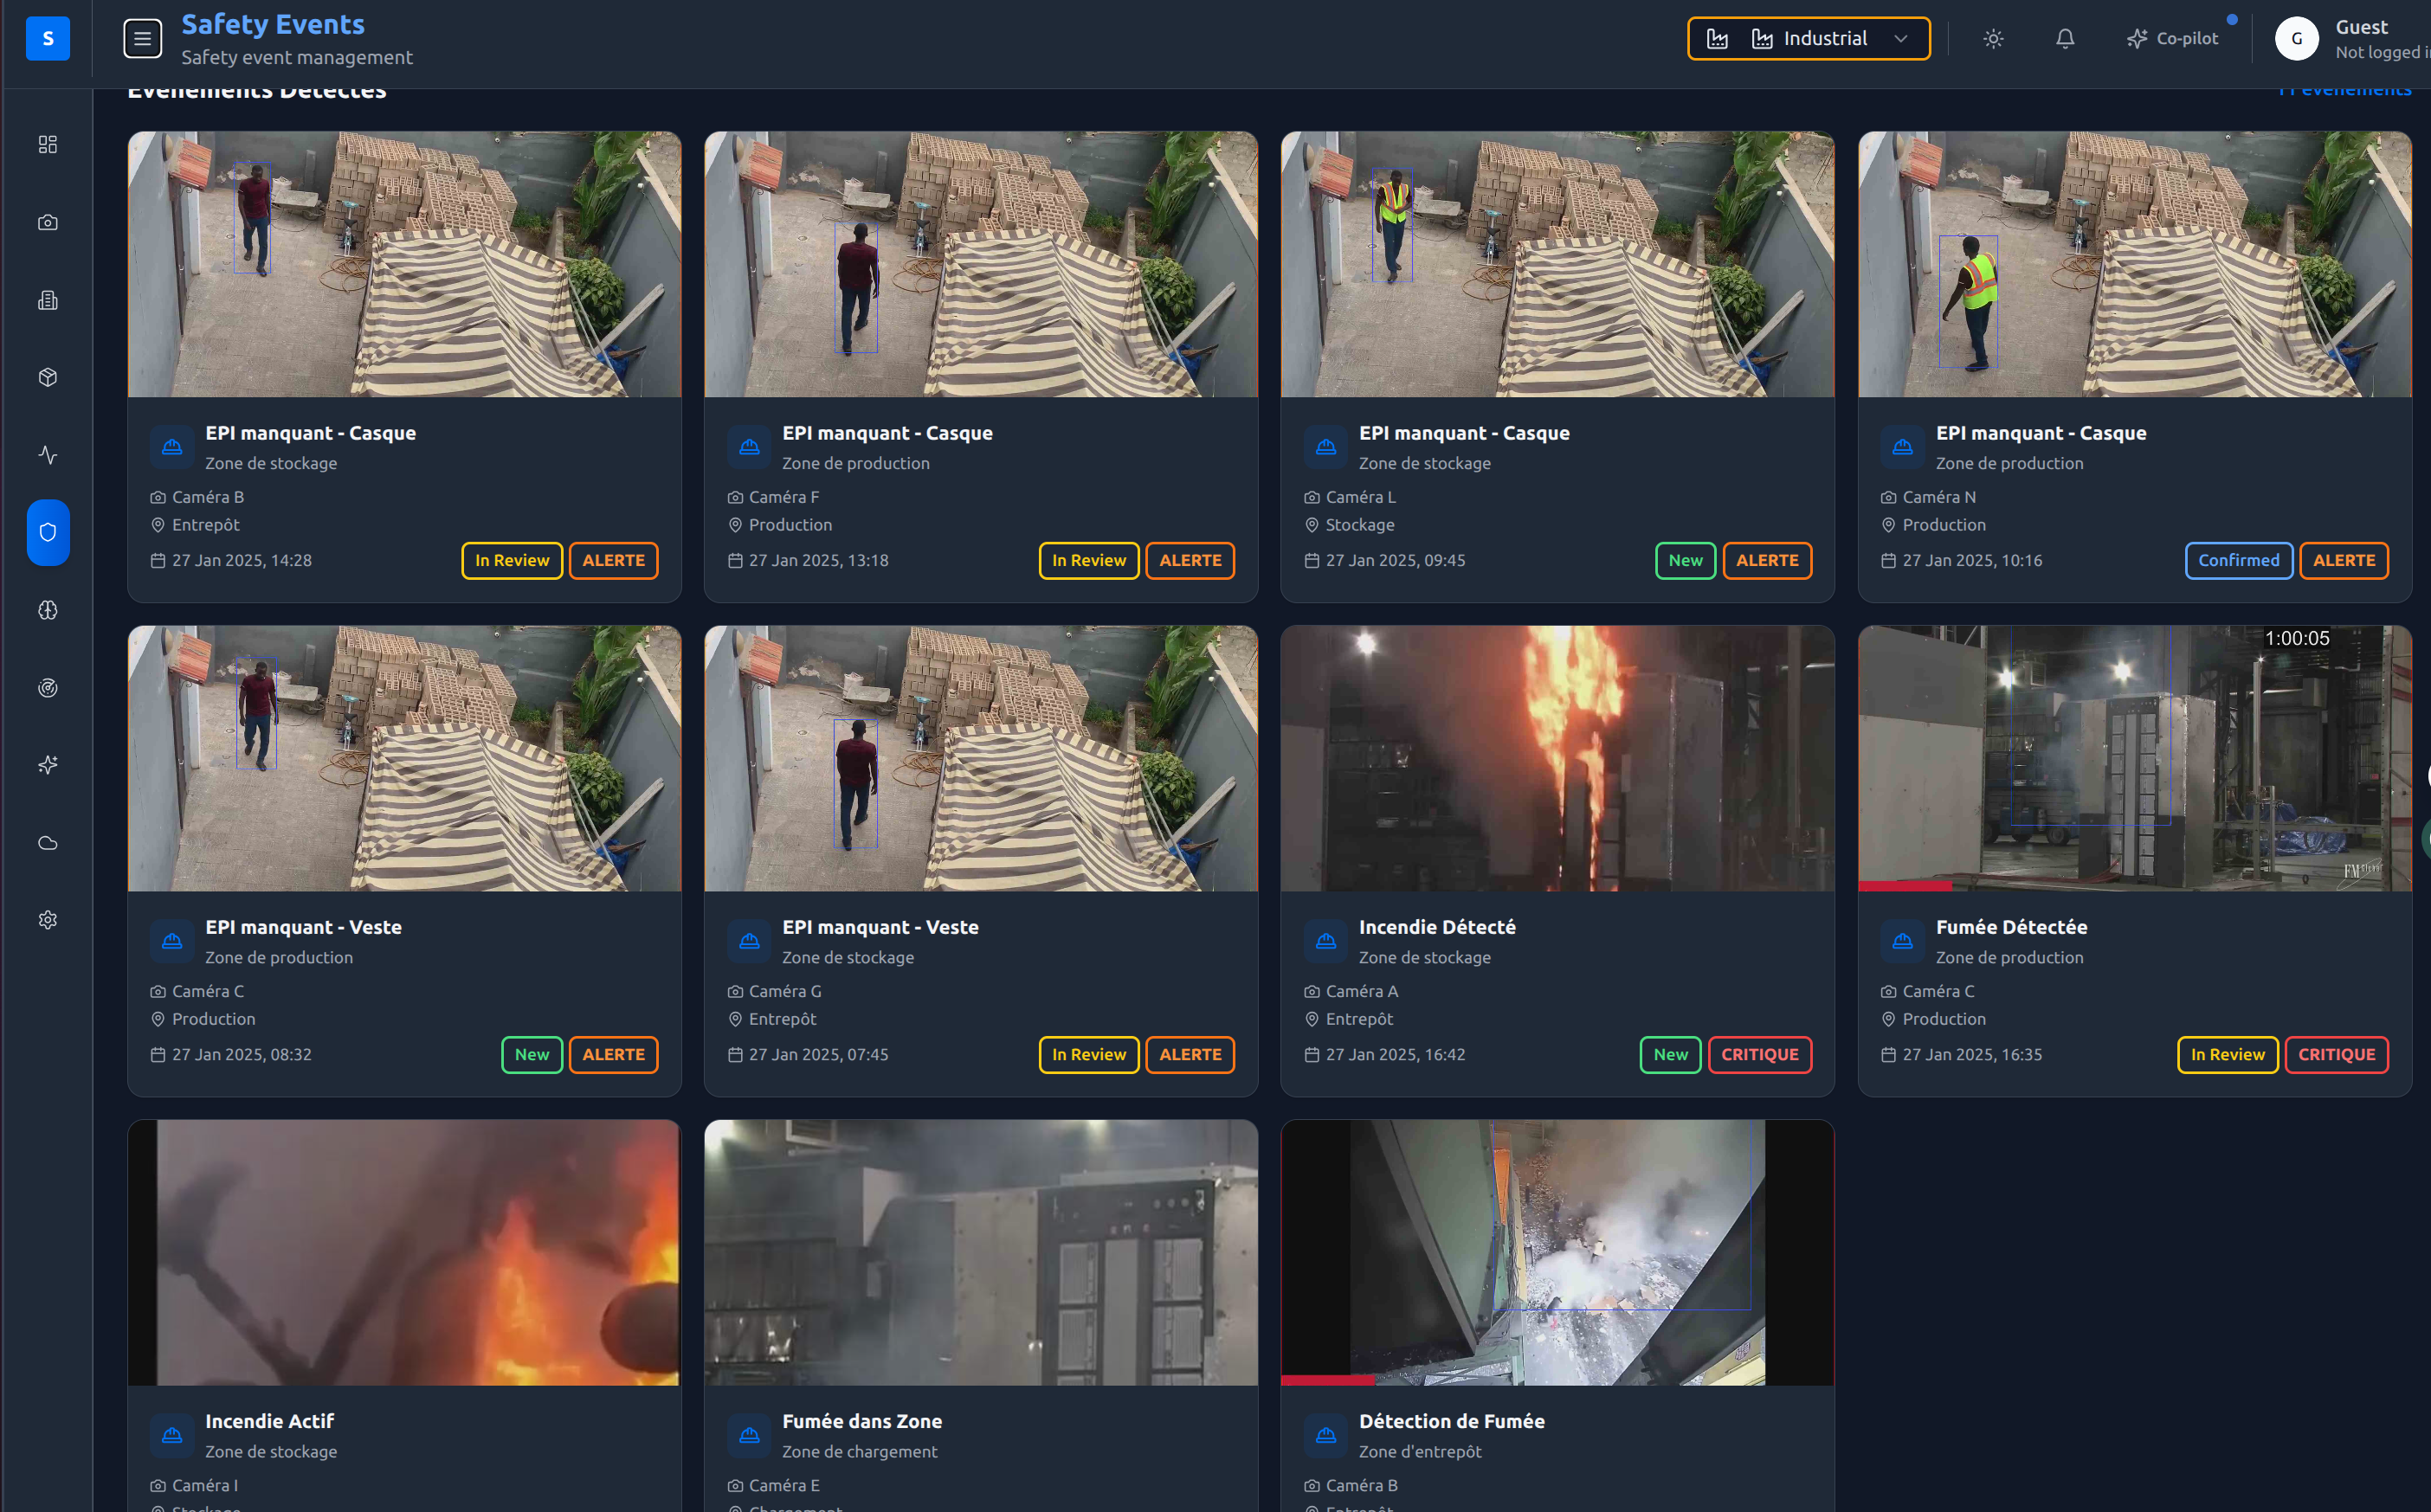Click date 27 Jan 2025, 14:28
2431x1512 pixels.
(242, 560)
